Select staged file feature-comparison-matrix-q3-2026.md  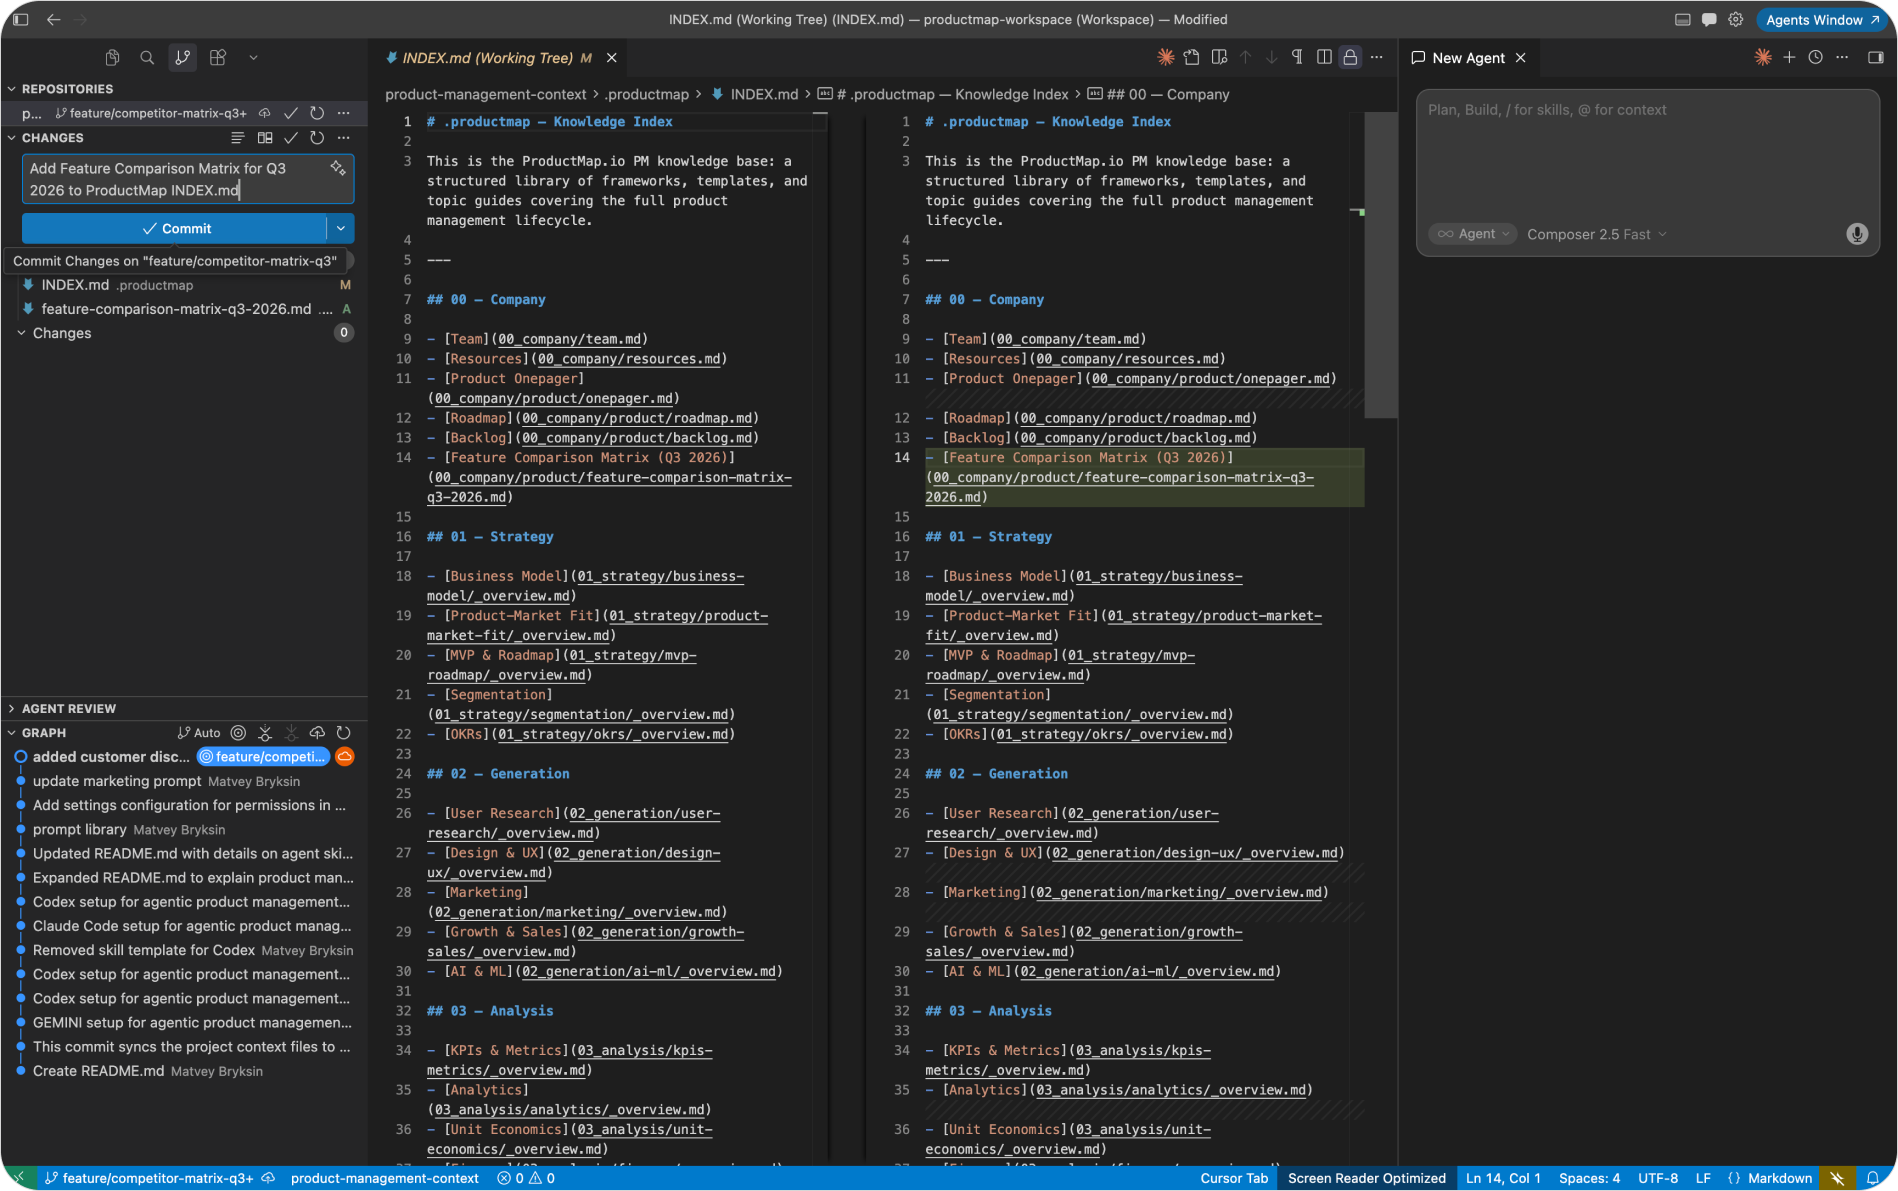pyautogui.click(x=185, y=309)
